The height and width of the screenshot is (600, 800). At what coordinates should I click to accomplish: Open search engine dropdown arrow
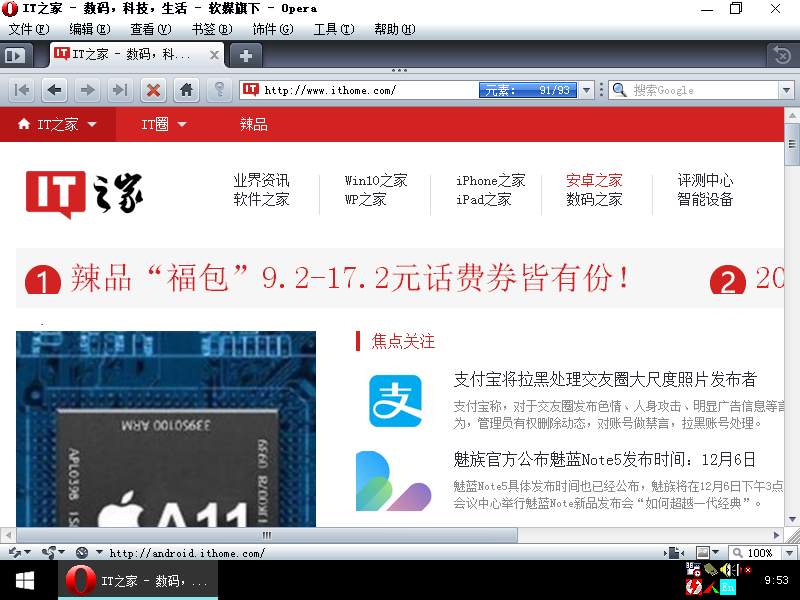click(786, 90)
